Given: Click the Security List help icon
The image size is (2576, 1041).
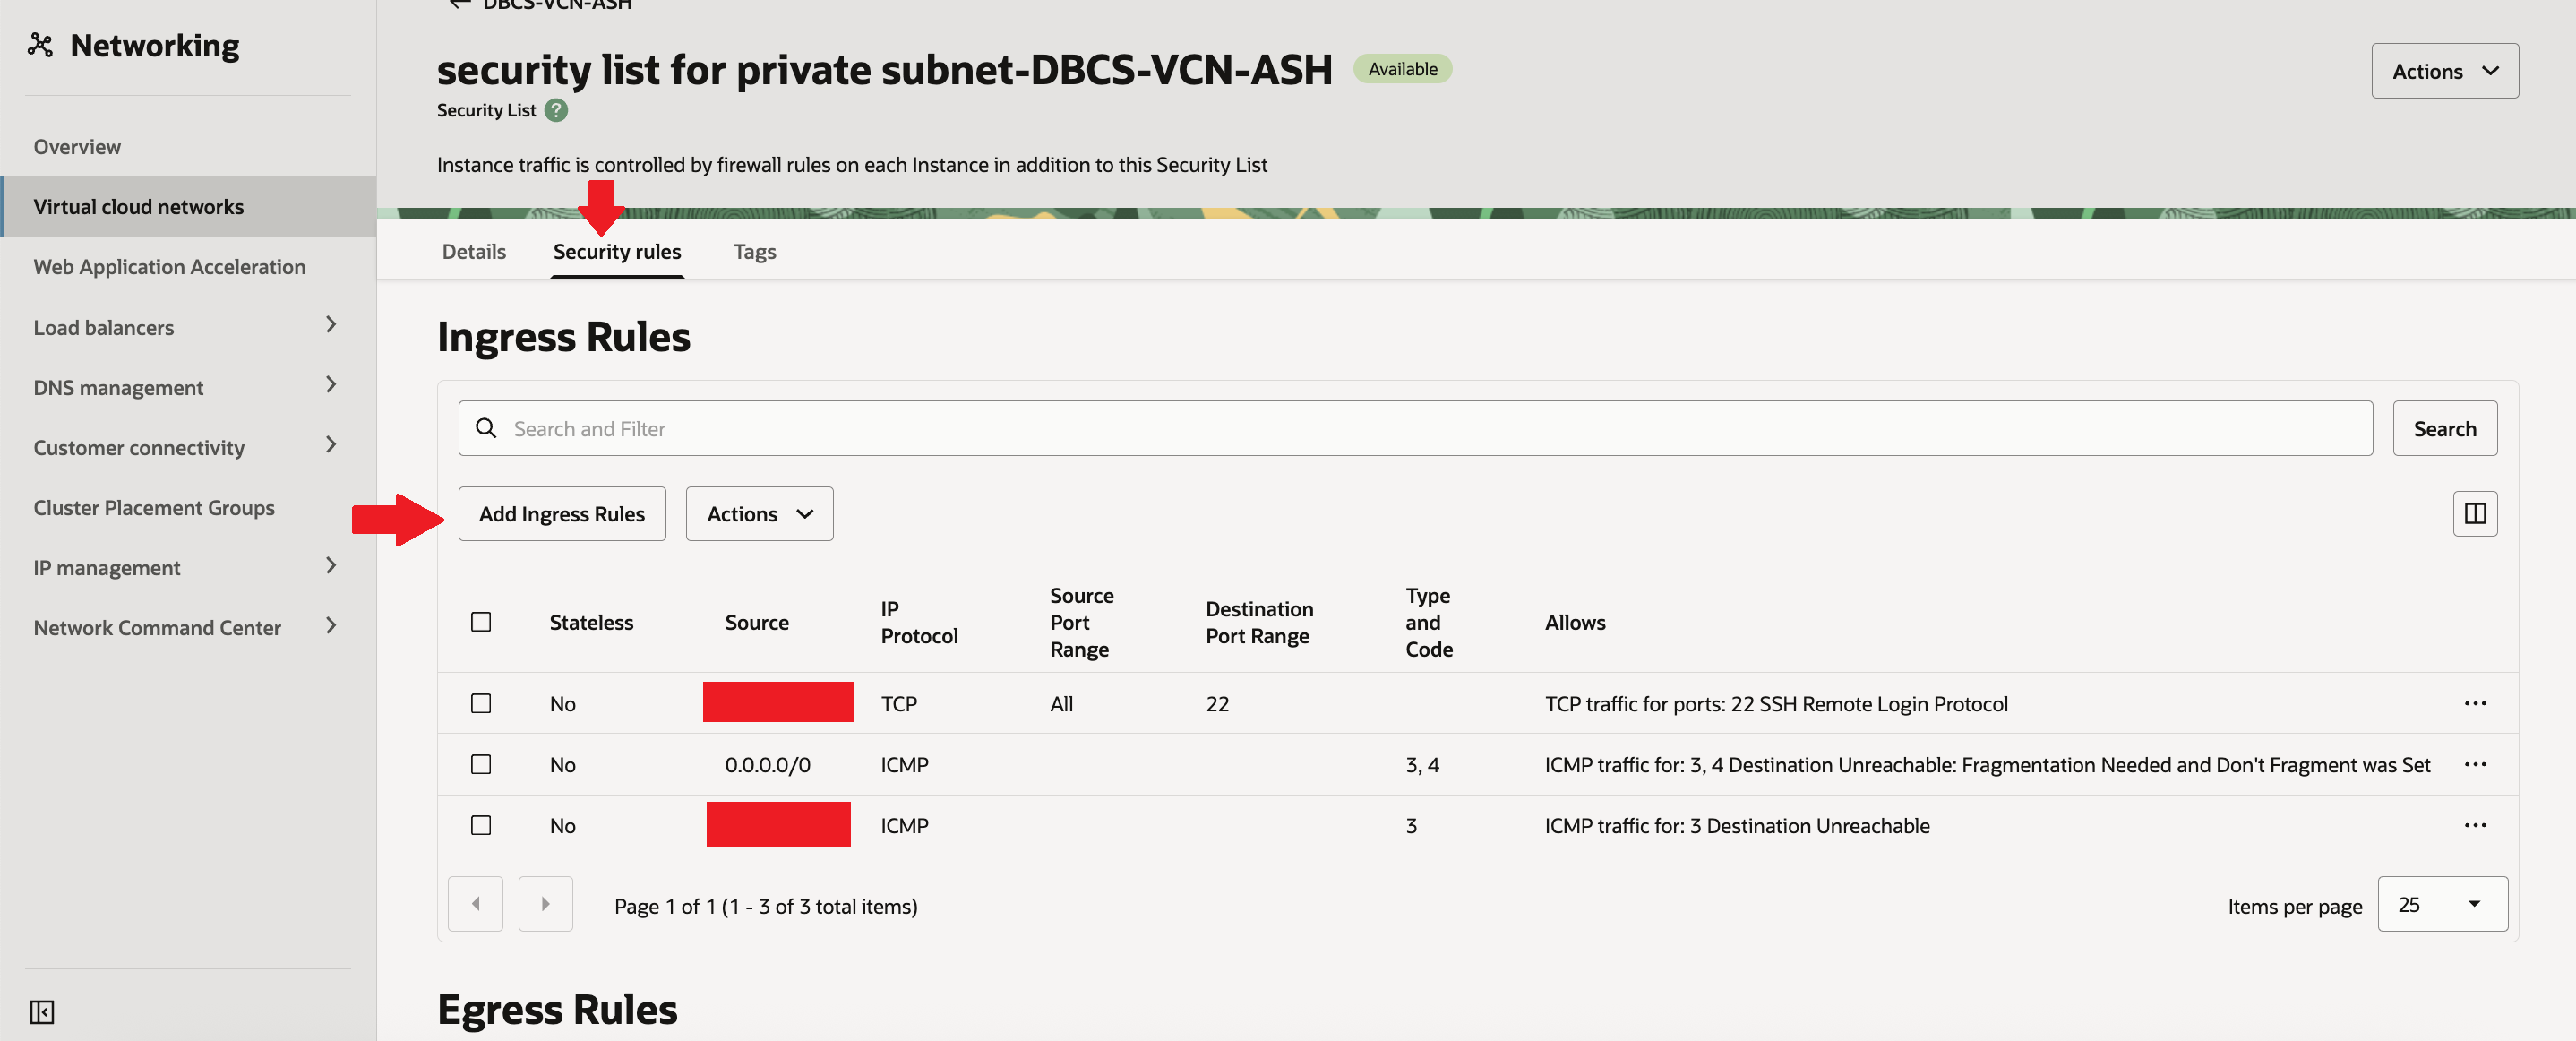Looking at the screenshot, I should tap(556, 110).
